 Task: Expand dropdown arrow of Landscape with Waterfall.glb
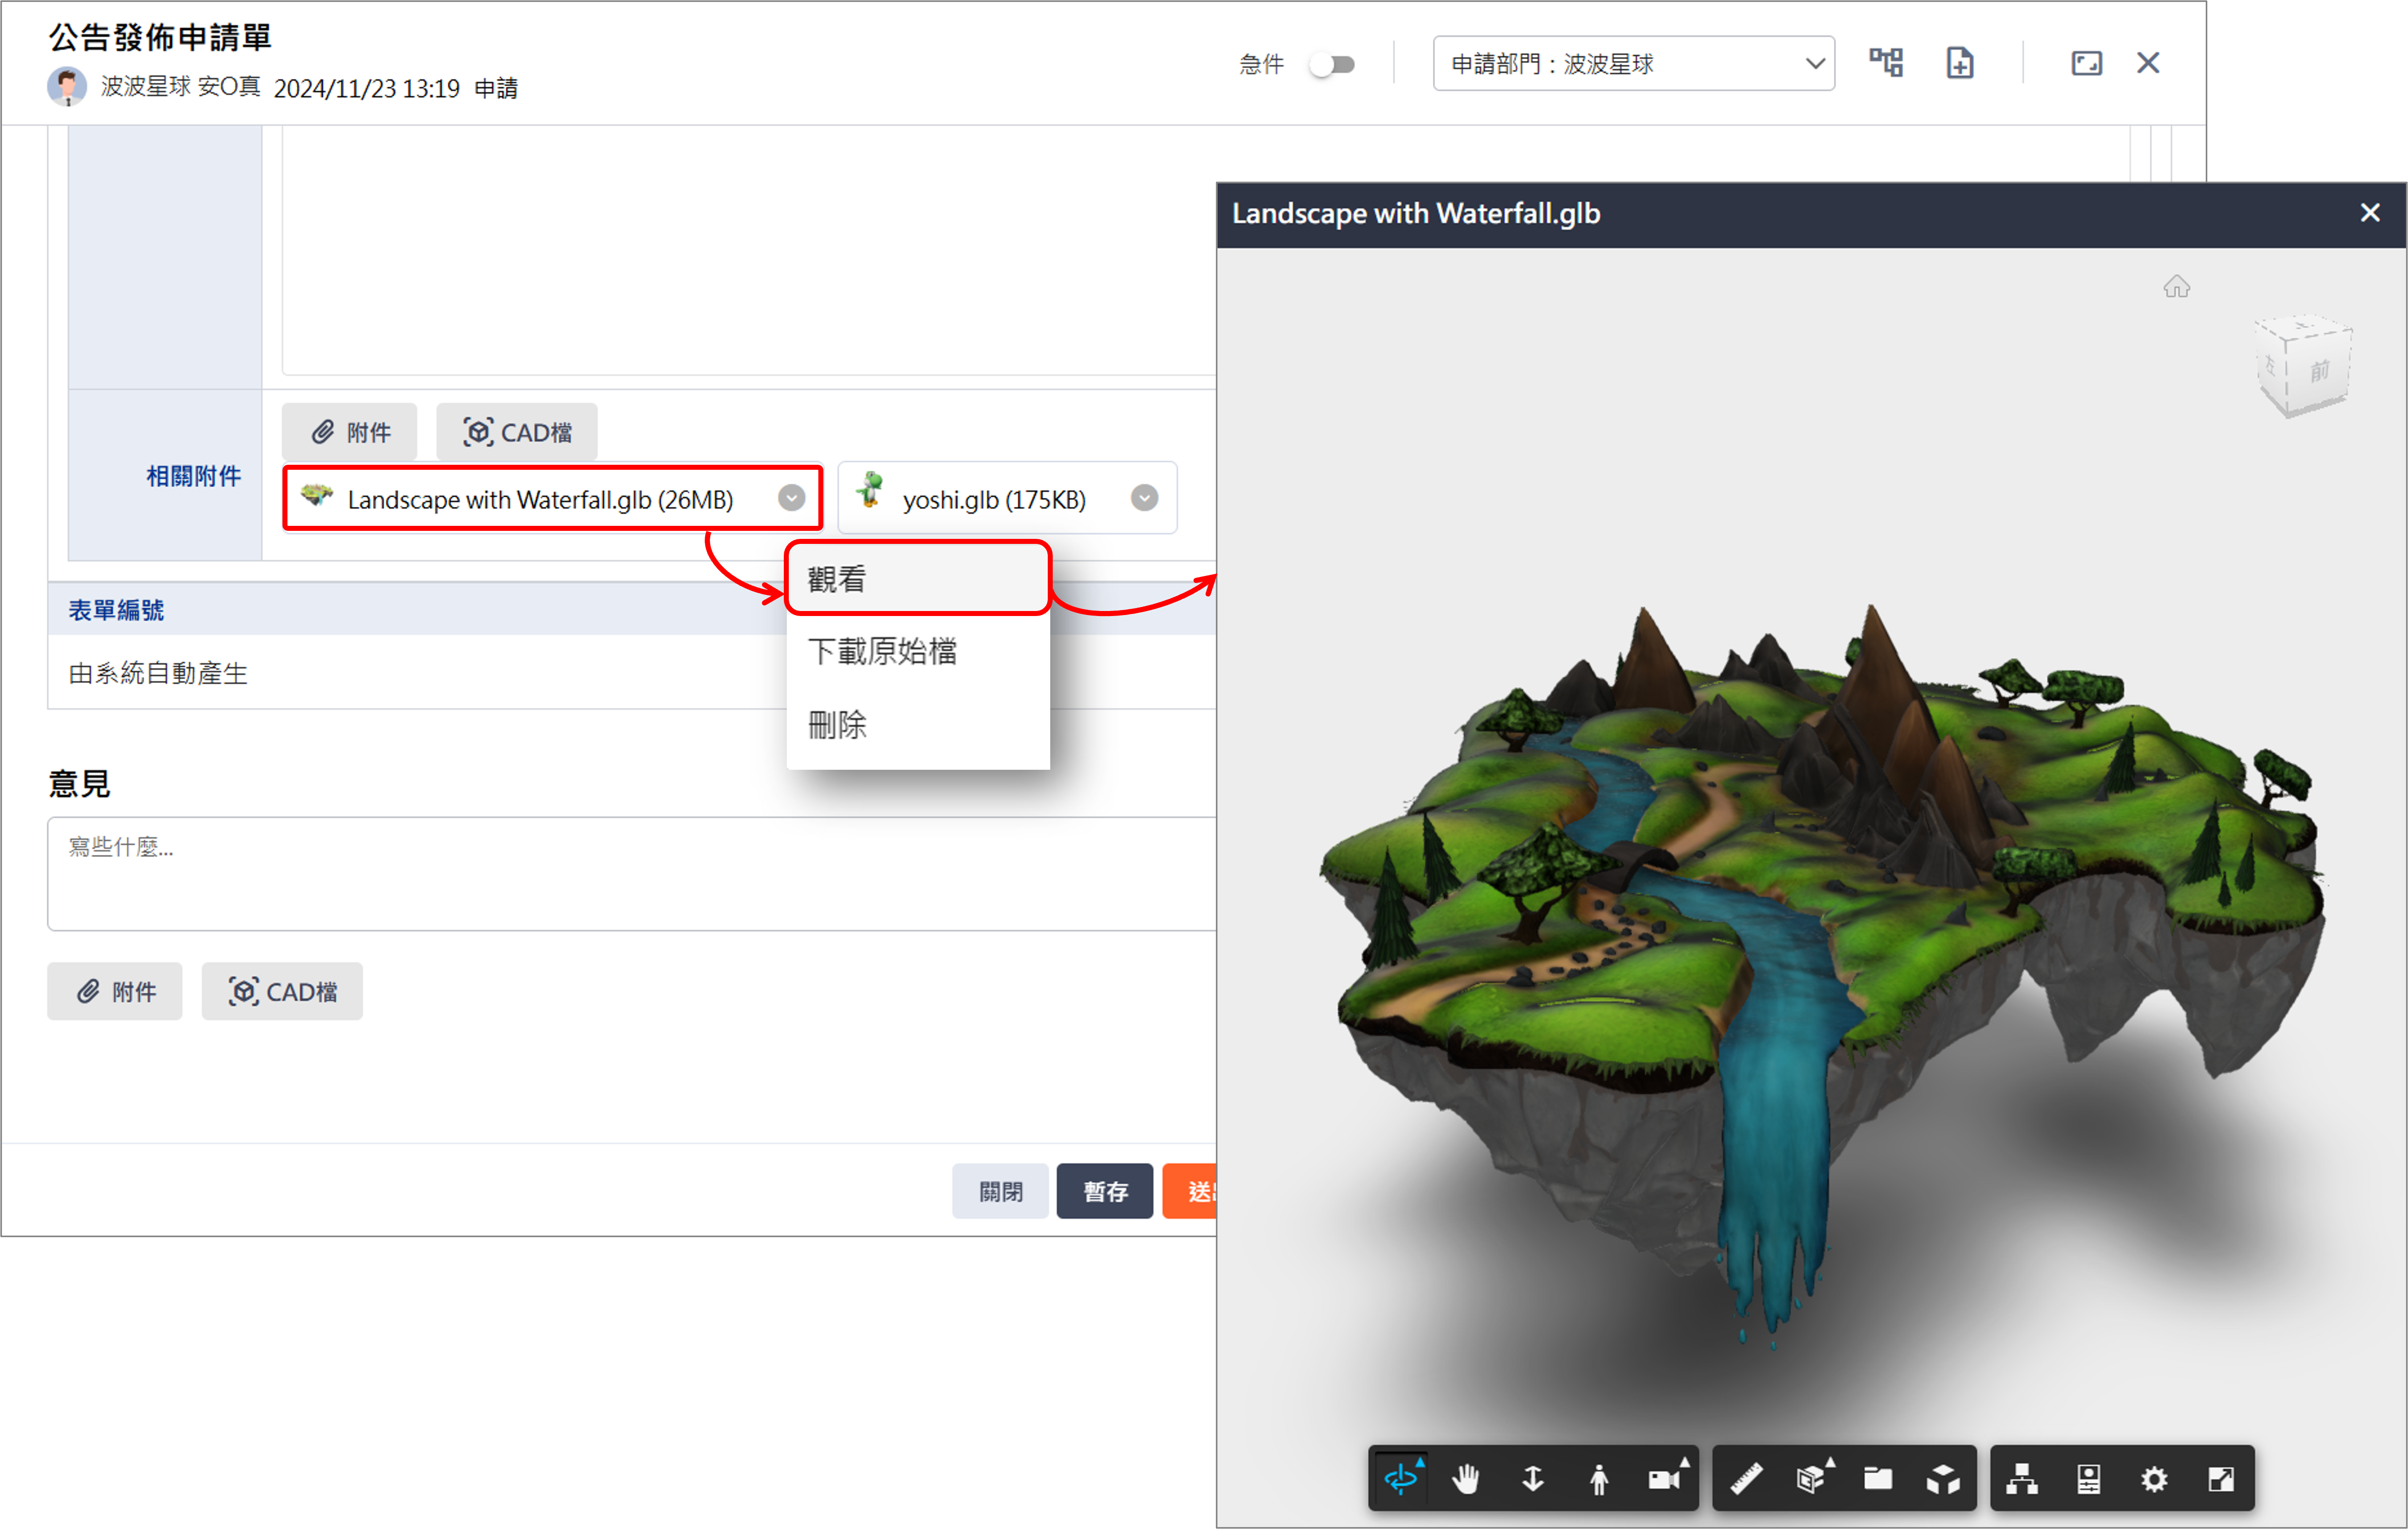click(791, 498)
